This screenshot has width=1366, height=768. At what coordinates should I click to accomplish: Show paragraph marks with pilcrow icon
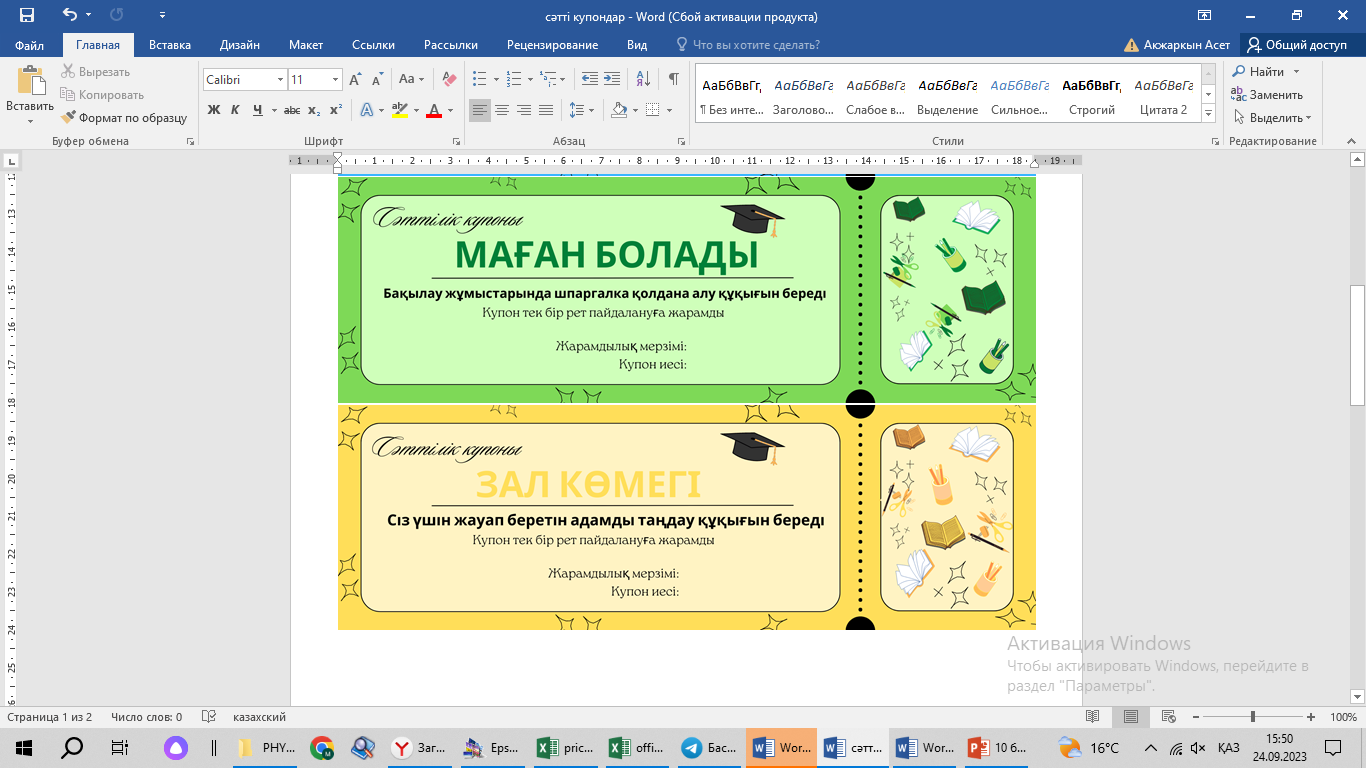pyautogui.click(x=674, y=79)
